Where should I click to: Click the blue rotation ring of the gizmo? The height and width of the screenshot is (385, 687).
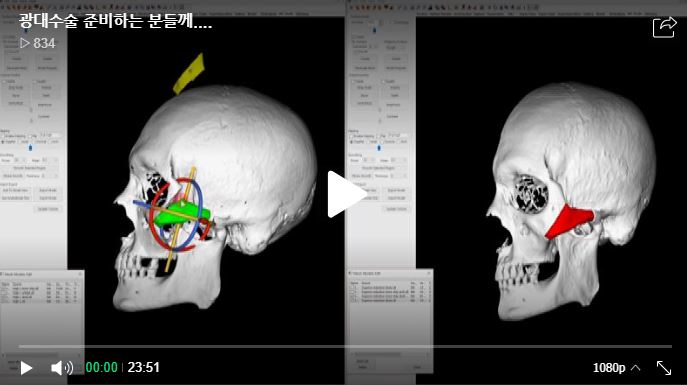tap(198, 197)
